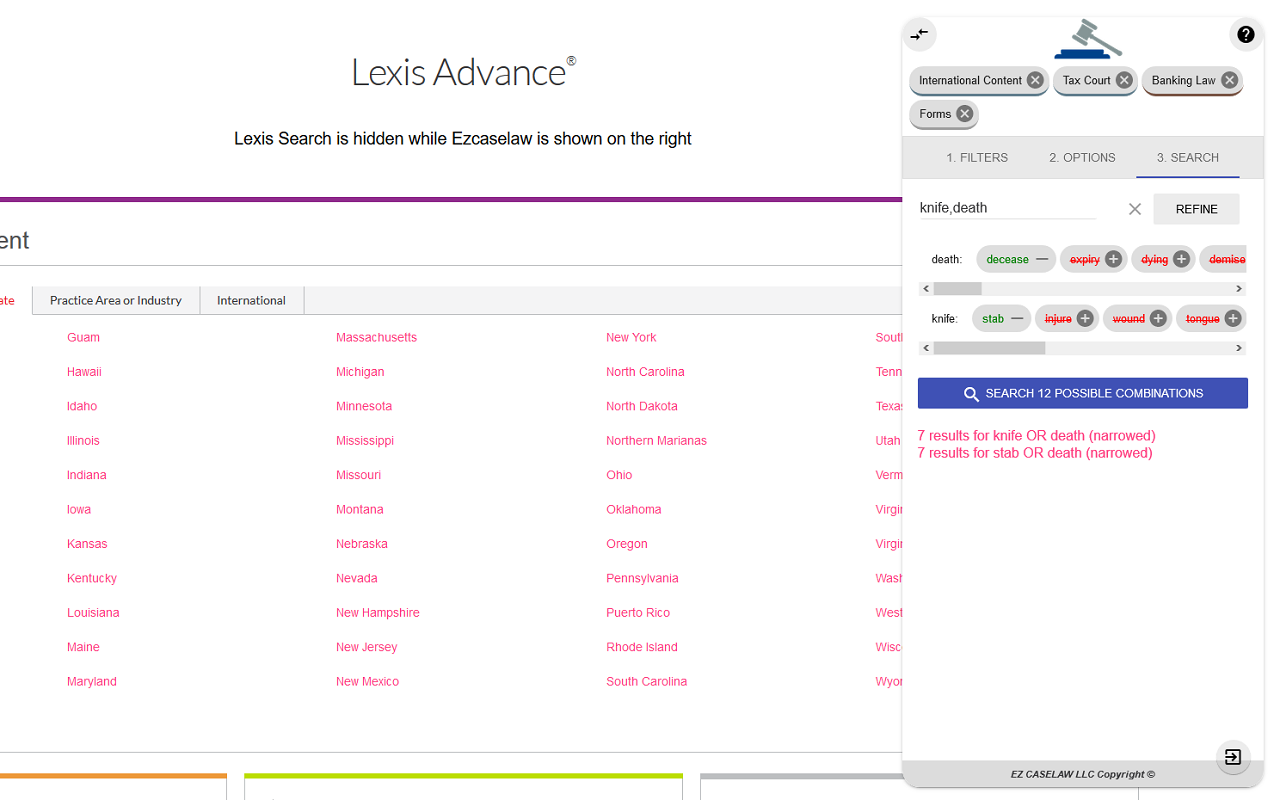Image resolution: width=1280 pixels, height=800 pixels.
Task: Open the Maryland jurisdiction link
Action: [92, 682]
